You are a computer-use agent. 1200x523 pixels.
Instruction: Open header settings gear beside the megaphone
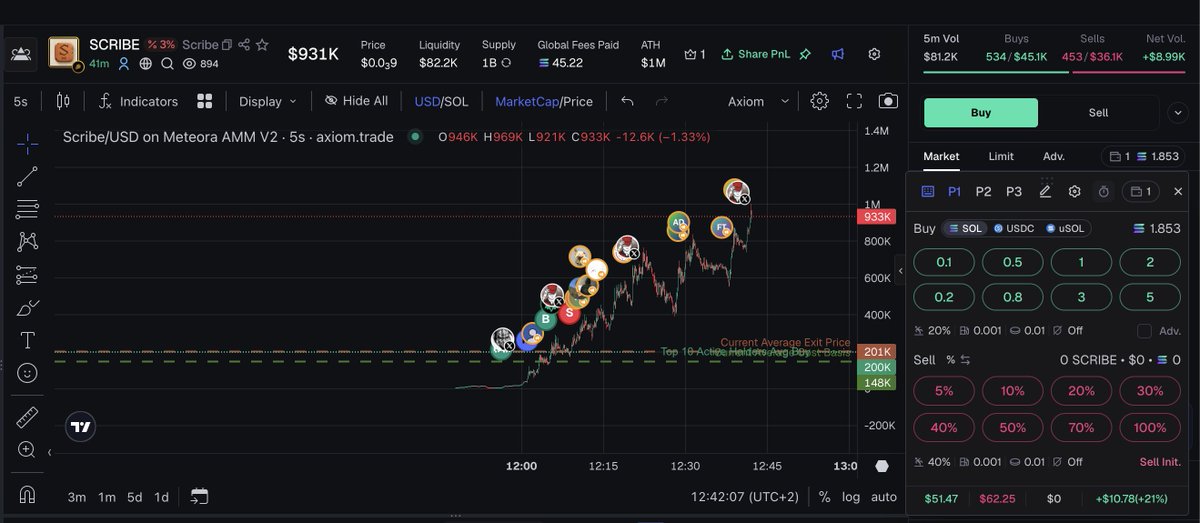click(x=875, y=54)
